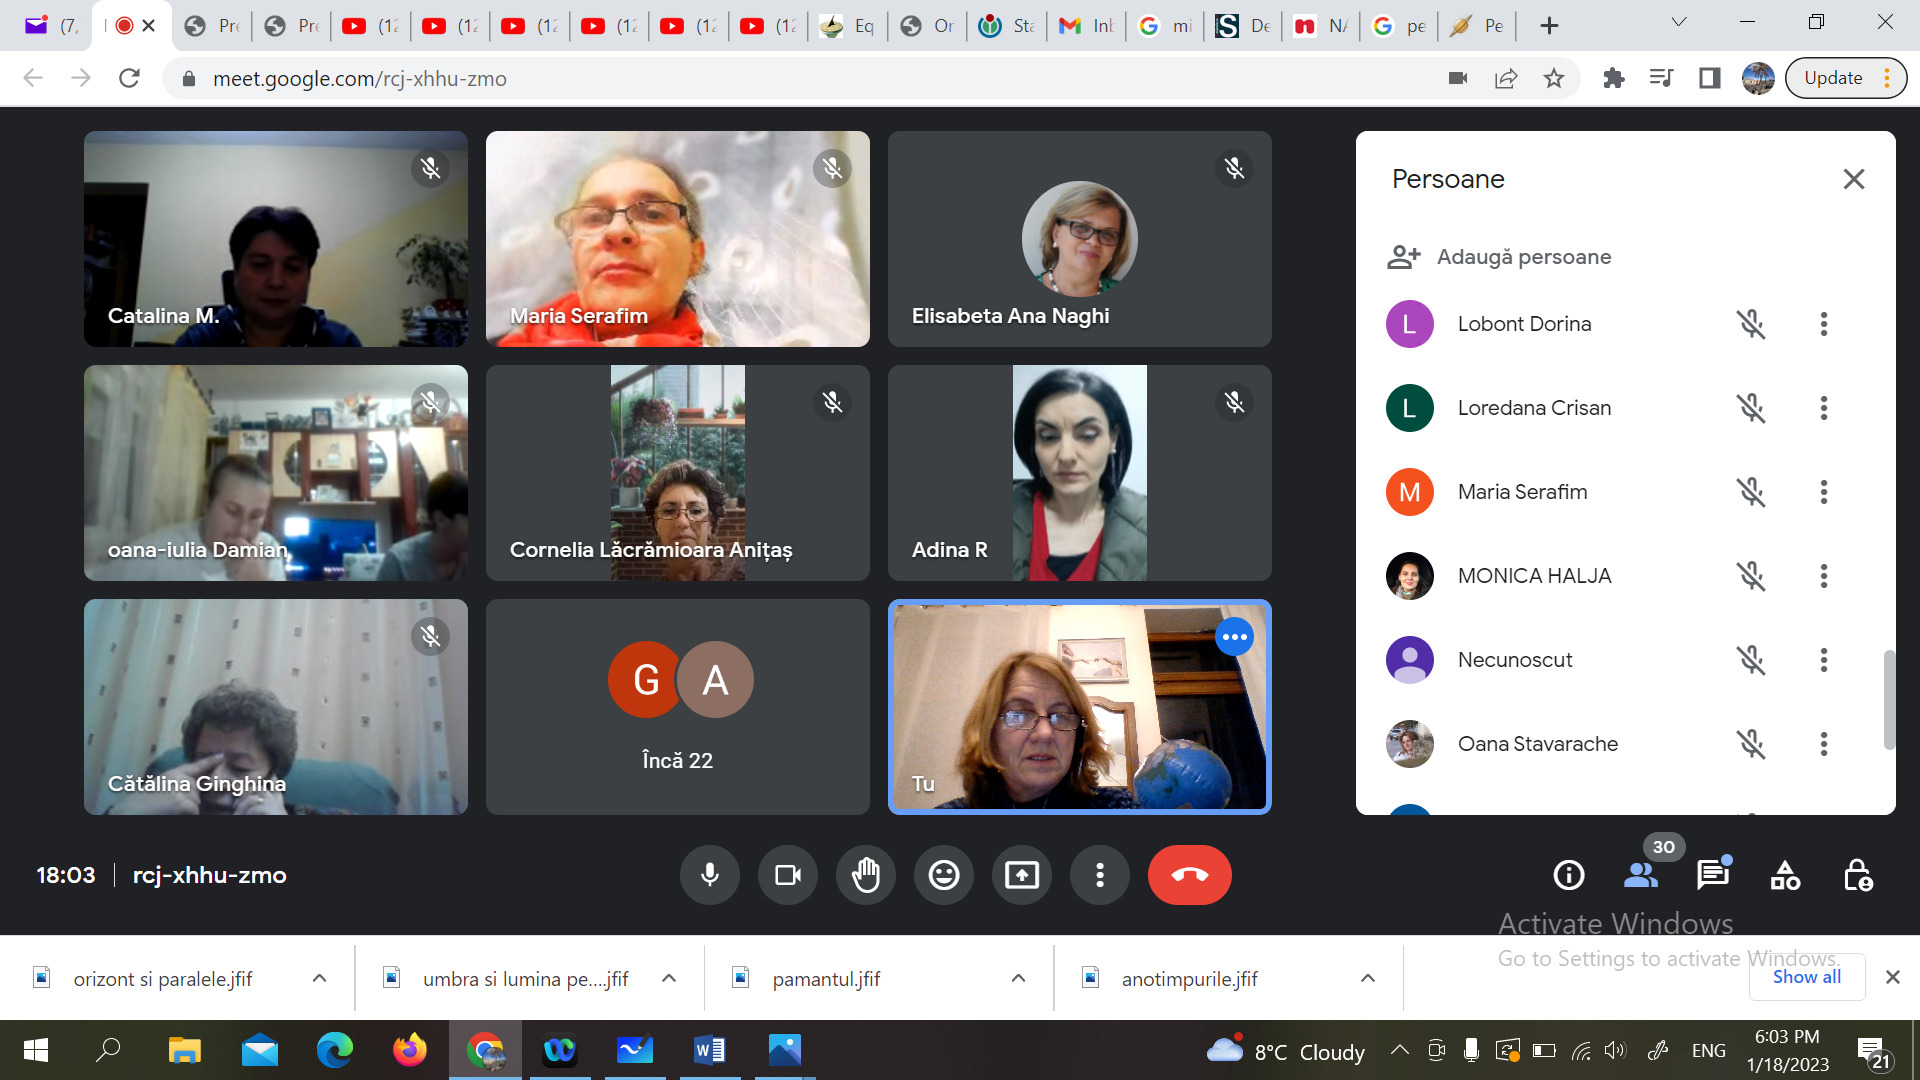Select Elisabeta Ana Naghi's video tile
This screenshot has height=1080, width=1920.
[1080, 239]
